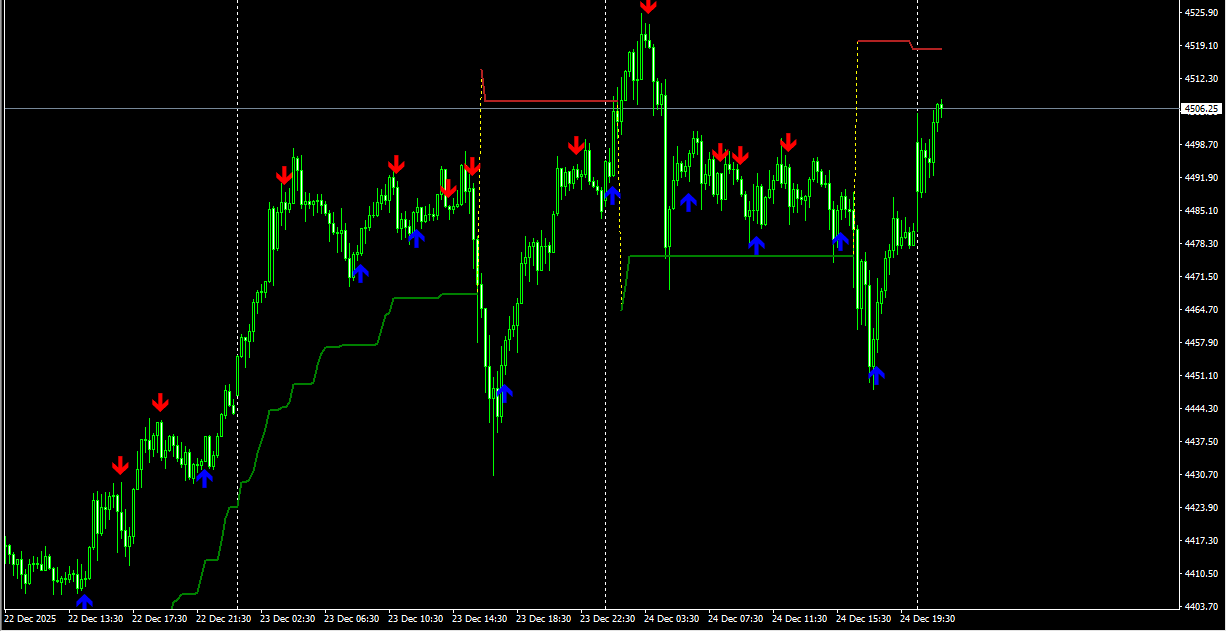Select the blue up arrow near 23 Dec 06:30
1227x632 pixels.
click(x=360, y=272)
